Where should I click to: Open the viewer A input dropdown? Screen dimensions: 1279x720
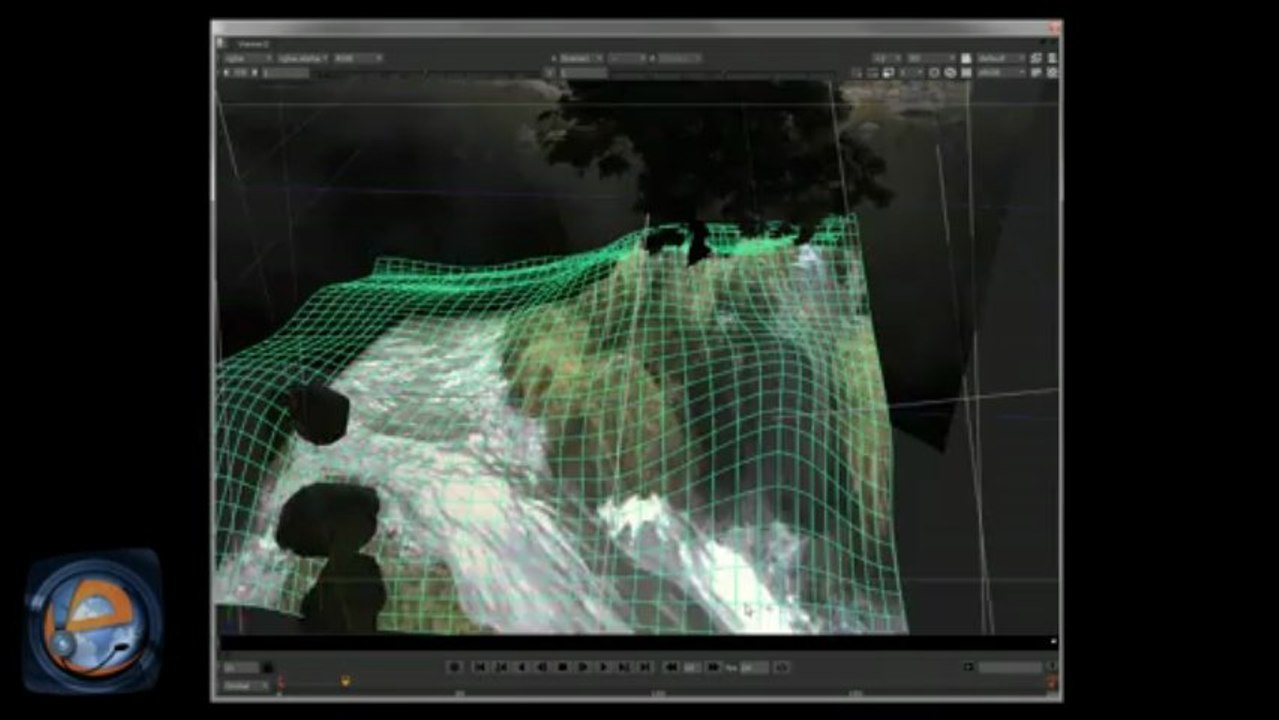tap(583, 58)
